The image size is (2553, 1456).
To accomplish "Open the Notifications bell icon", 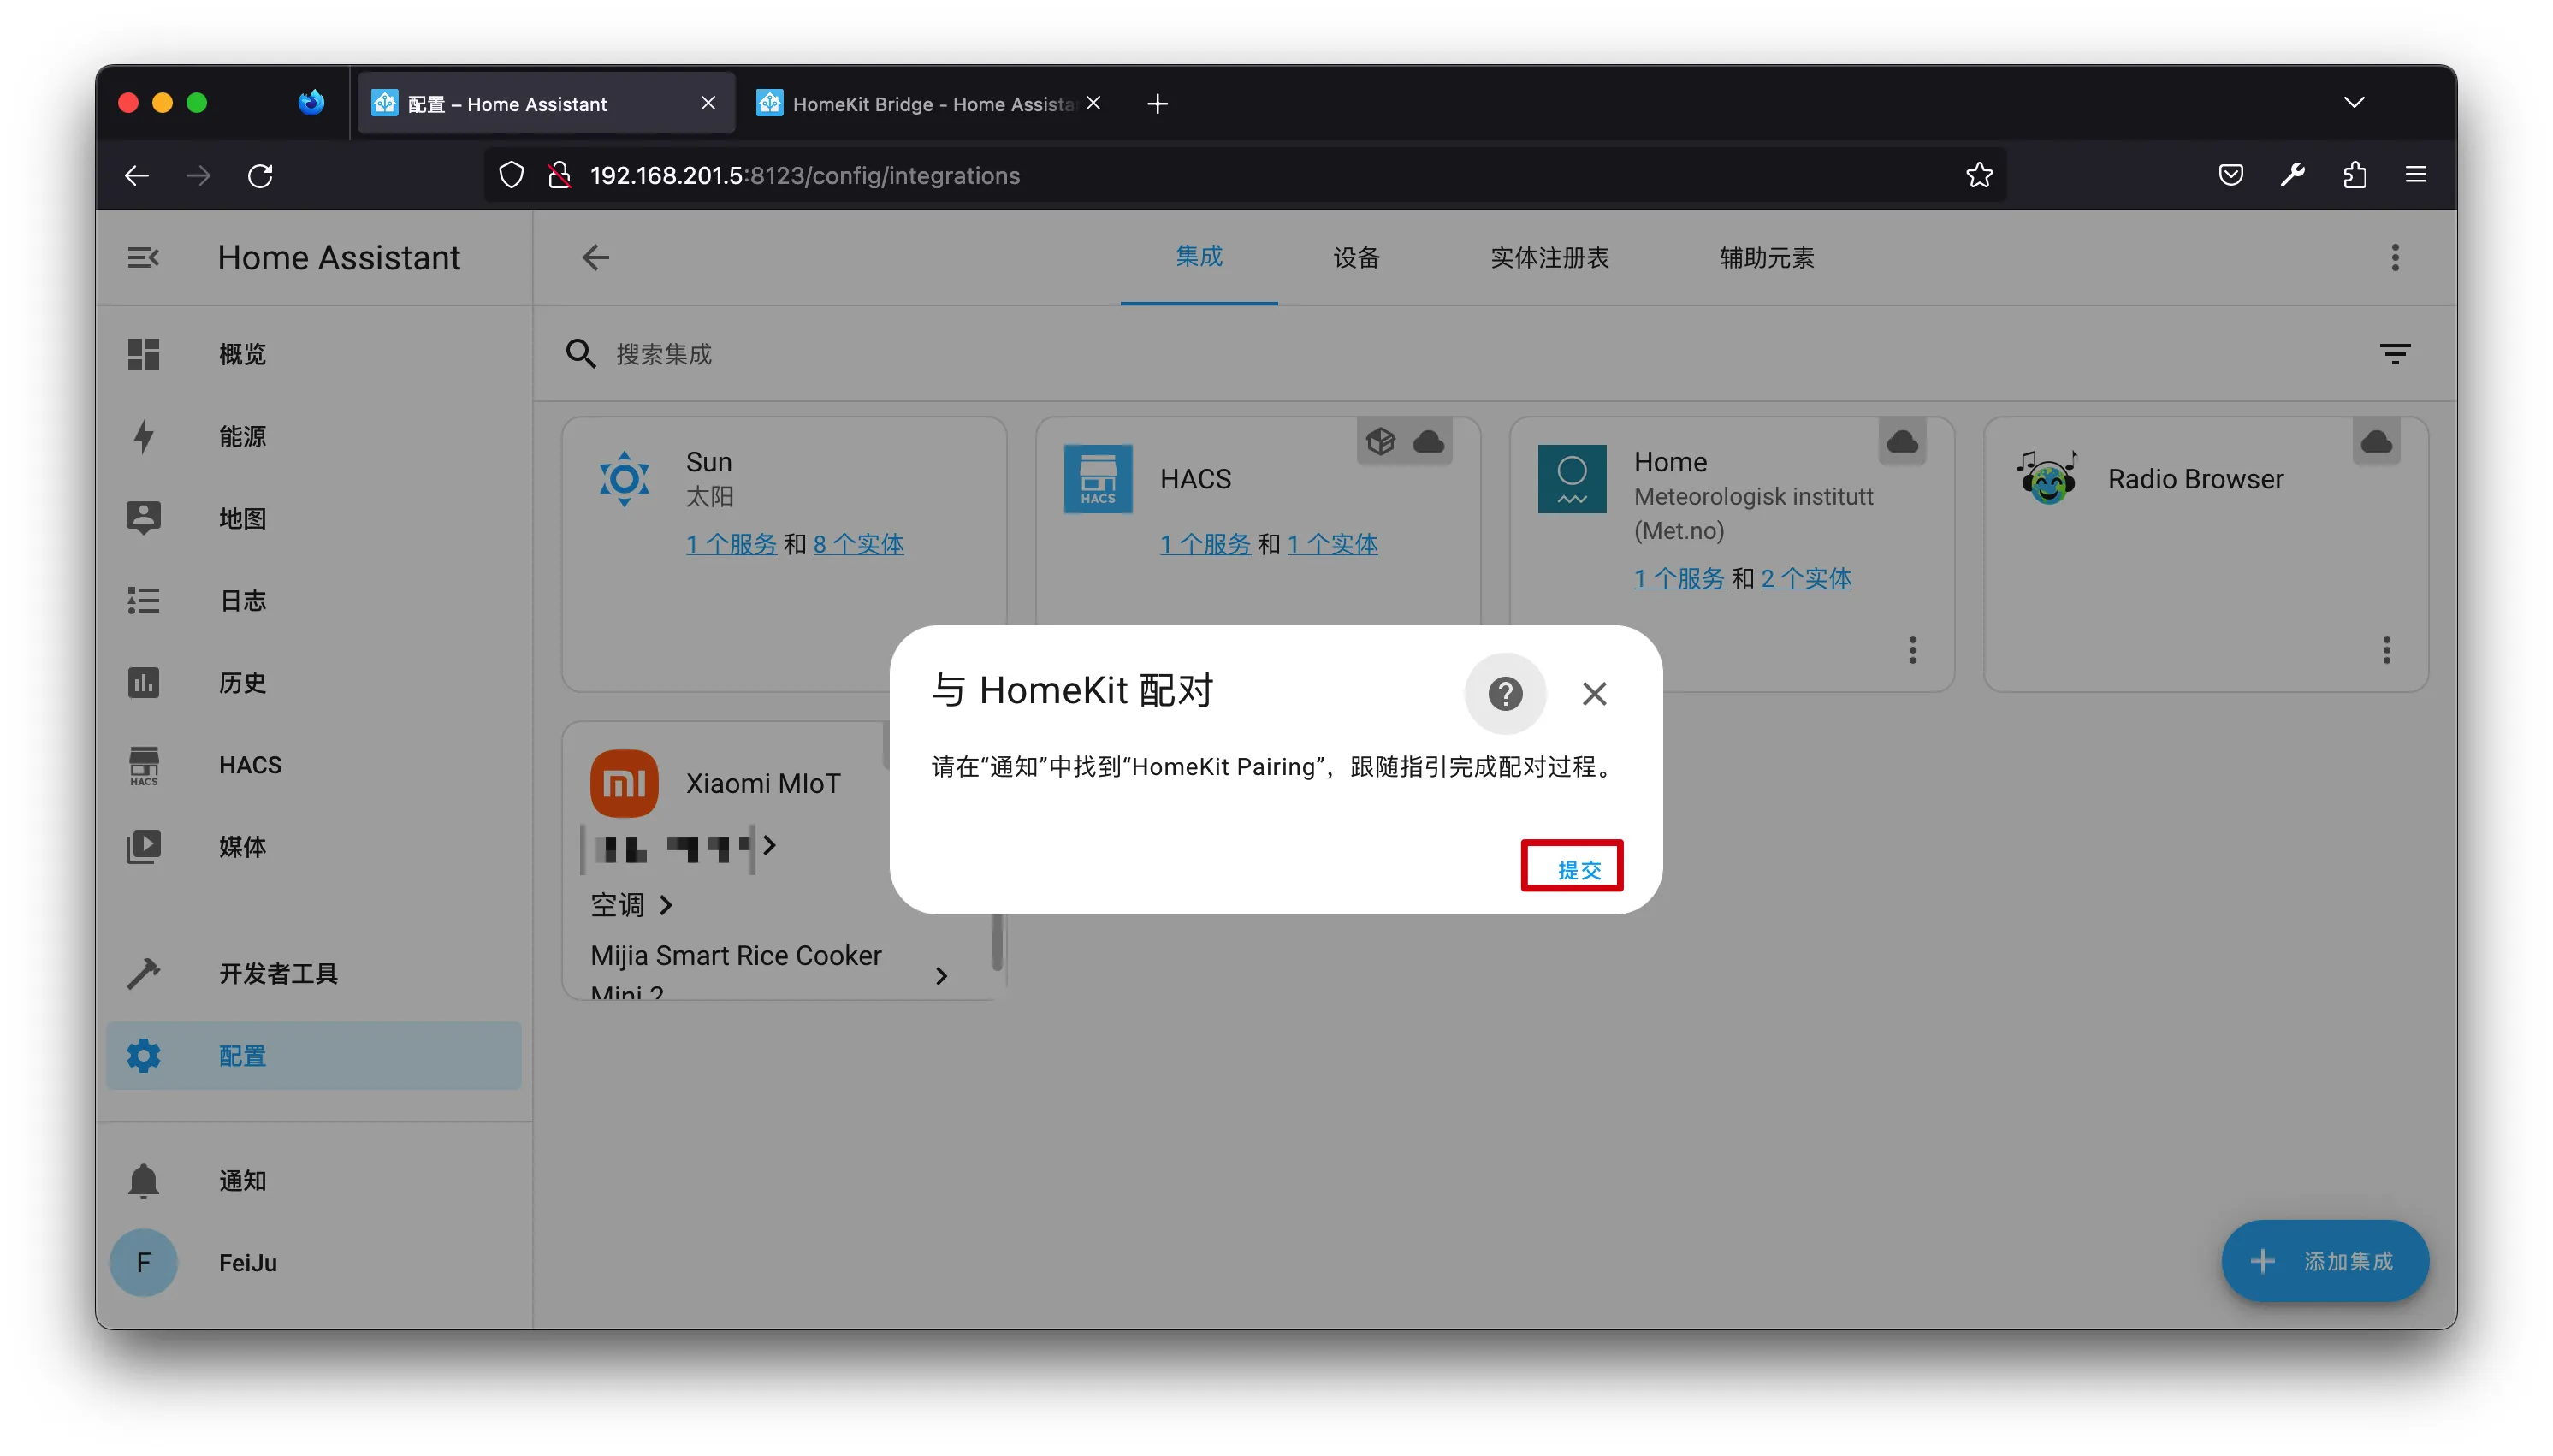I will (143, 1180).
